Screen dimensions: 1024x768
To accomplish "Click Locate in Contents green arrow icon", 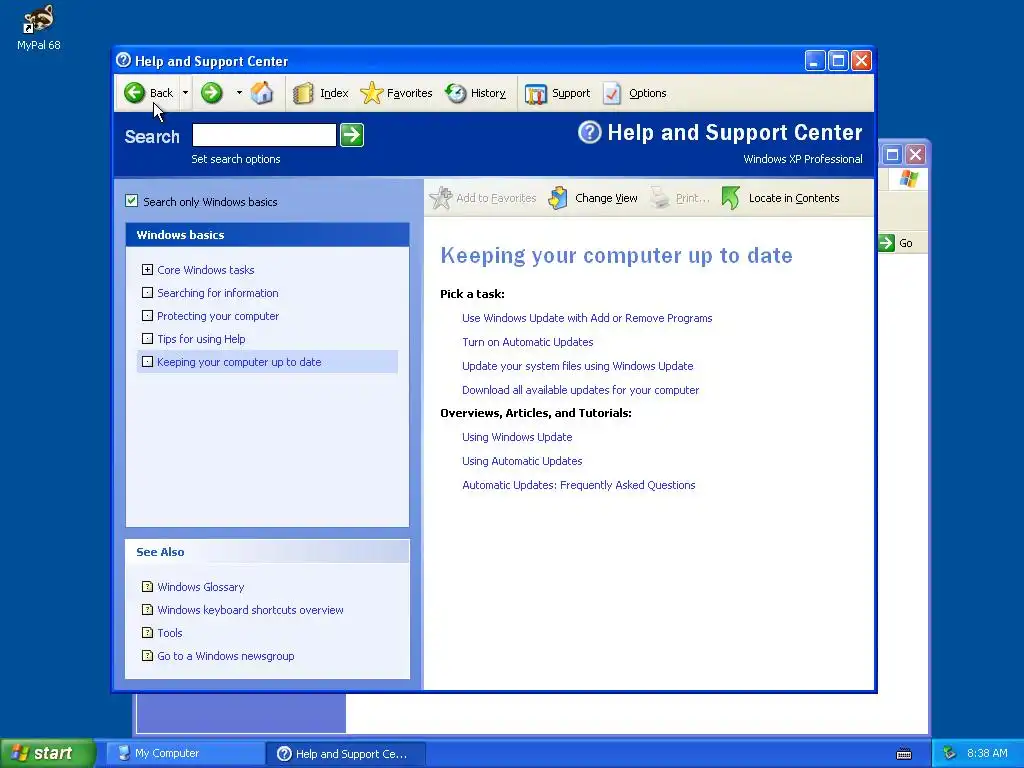I will point(731,198).
